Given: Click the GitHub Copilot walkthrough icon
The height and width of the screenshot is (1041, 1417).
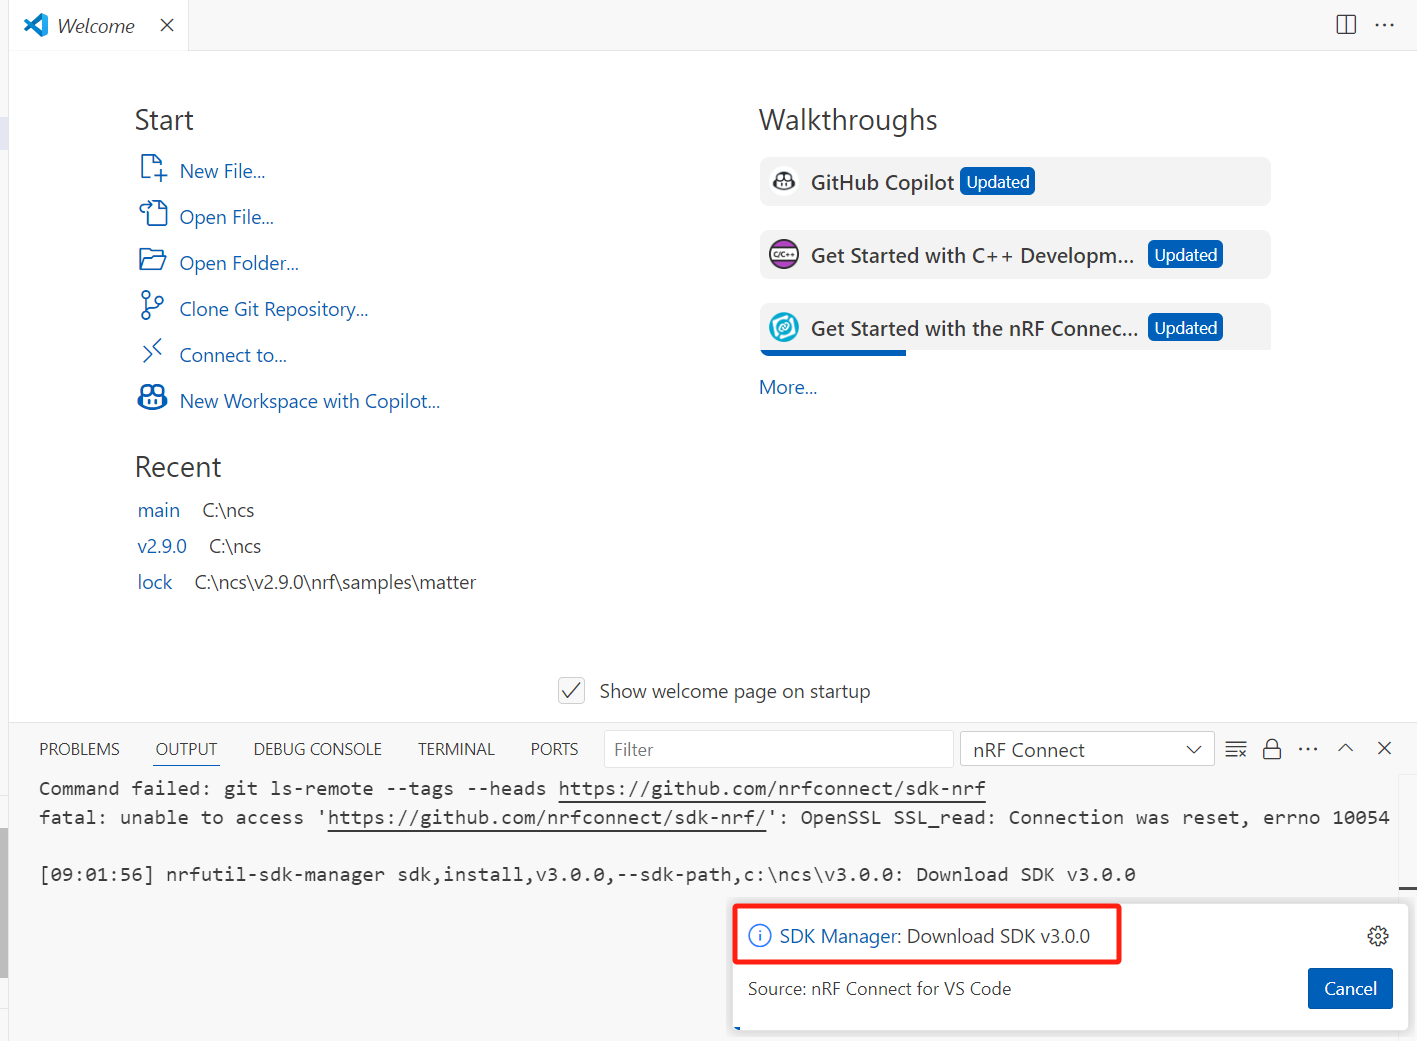Looking at the screenshot, I should [784, 181].
